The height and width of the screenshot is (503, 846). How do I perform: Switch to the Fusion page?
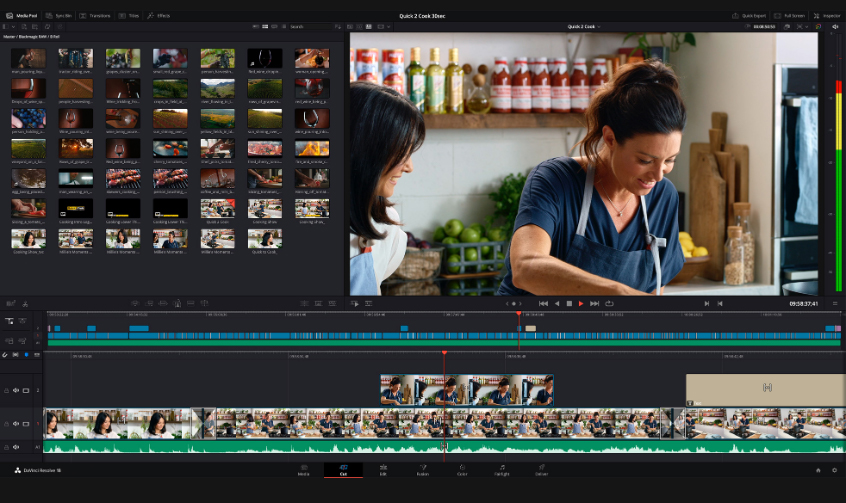click(x=422, y=470)
